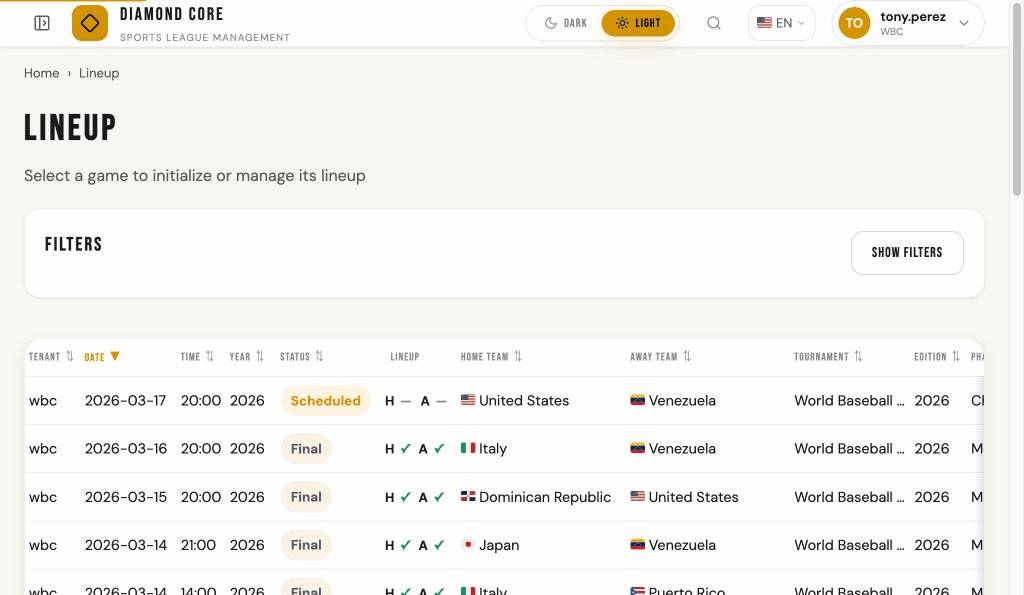Sort by Status column arrows icon
This screenshot has width=1024, height=595.
[320, 357]
